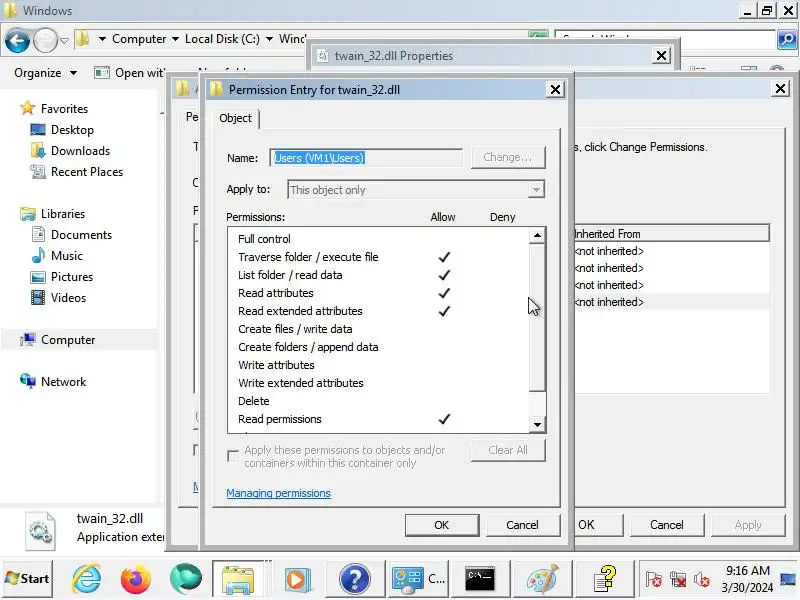Image resolution: width=800 pixels, height=600 pixels.
Task: Select the Object tab
Action: [235, 118]
